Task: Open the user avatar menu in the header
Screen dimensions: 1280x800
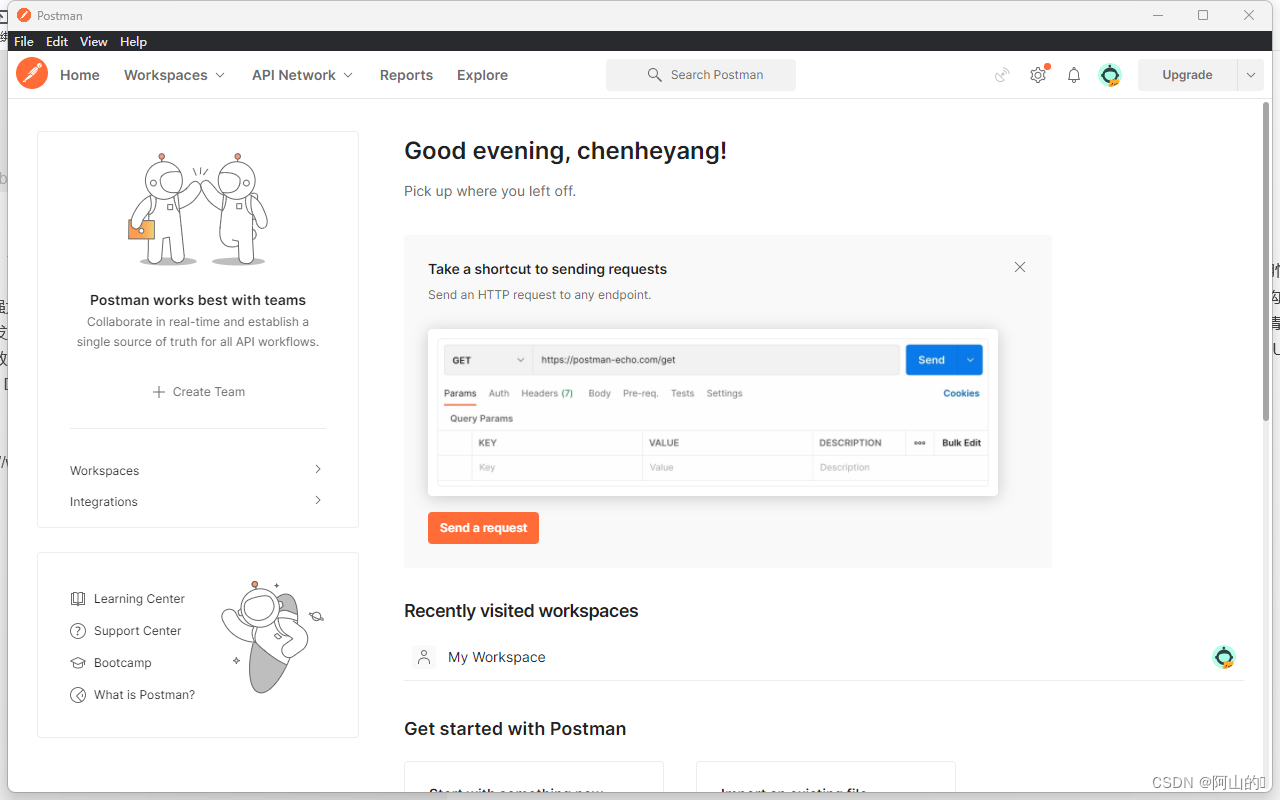Action: [x=1110, y=75]
